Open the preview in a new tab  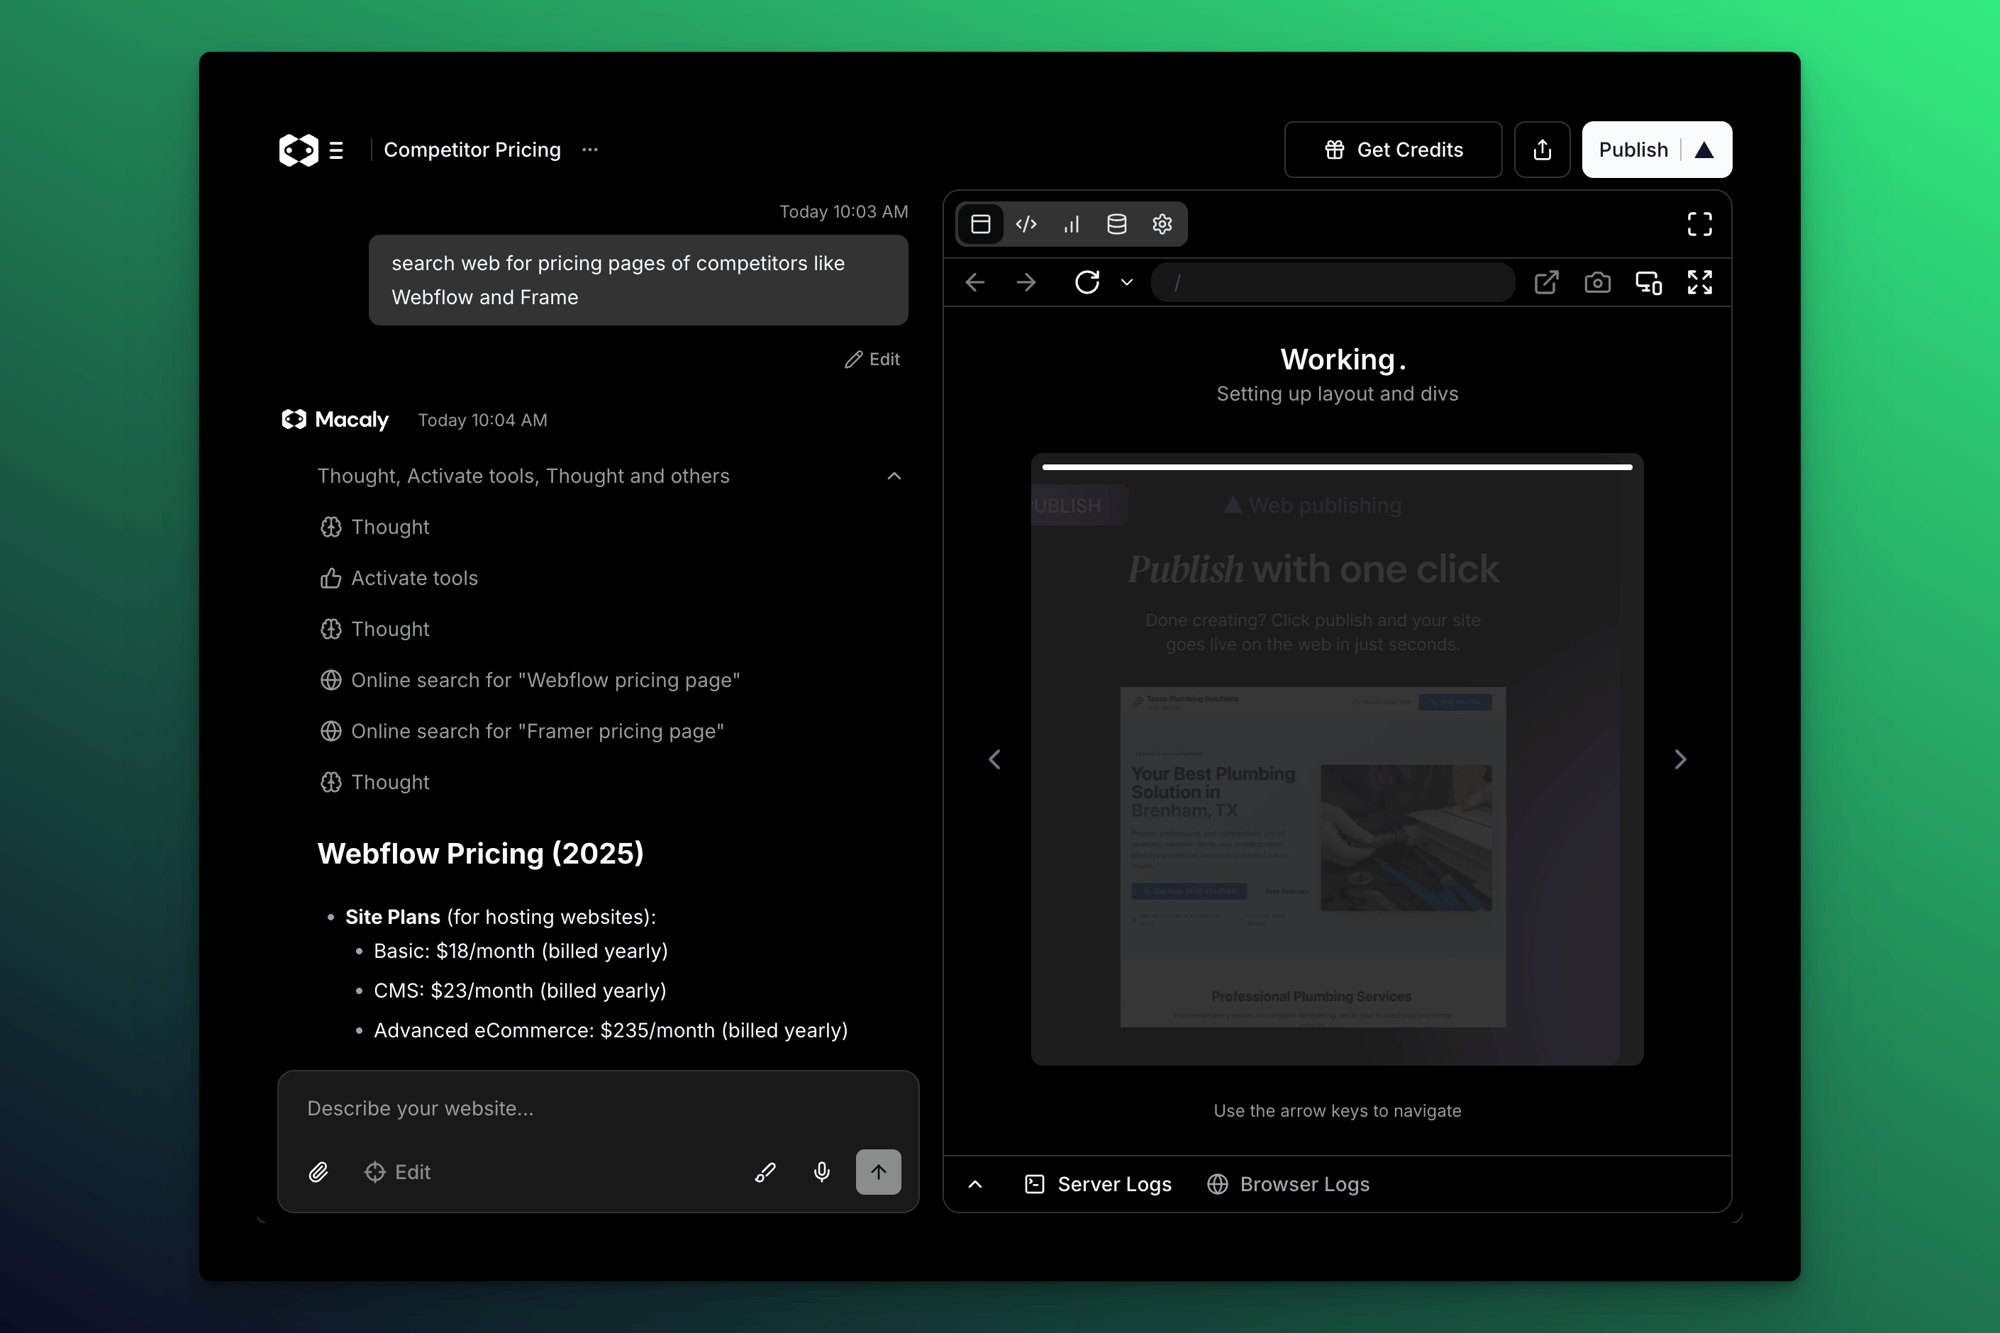(x=1546, y=282)
